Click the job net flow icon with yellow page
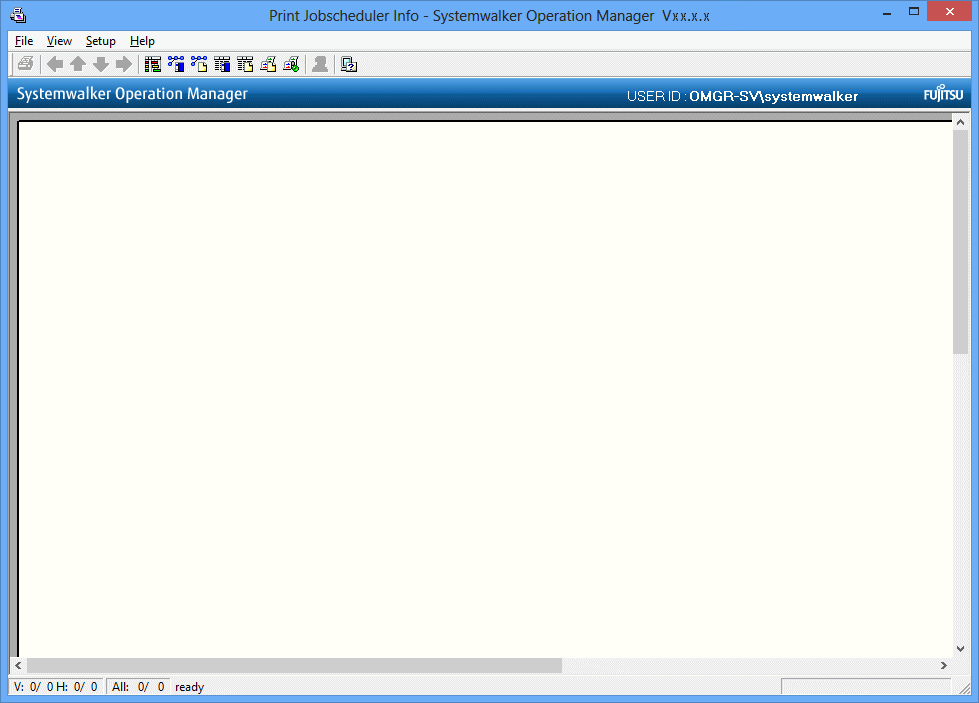979x703 pixels. click(199, 64)
